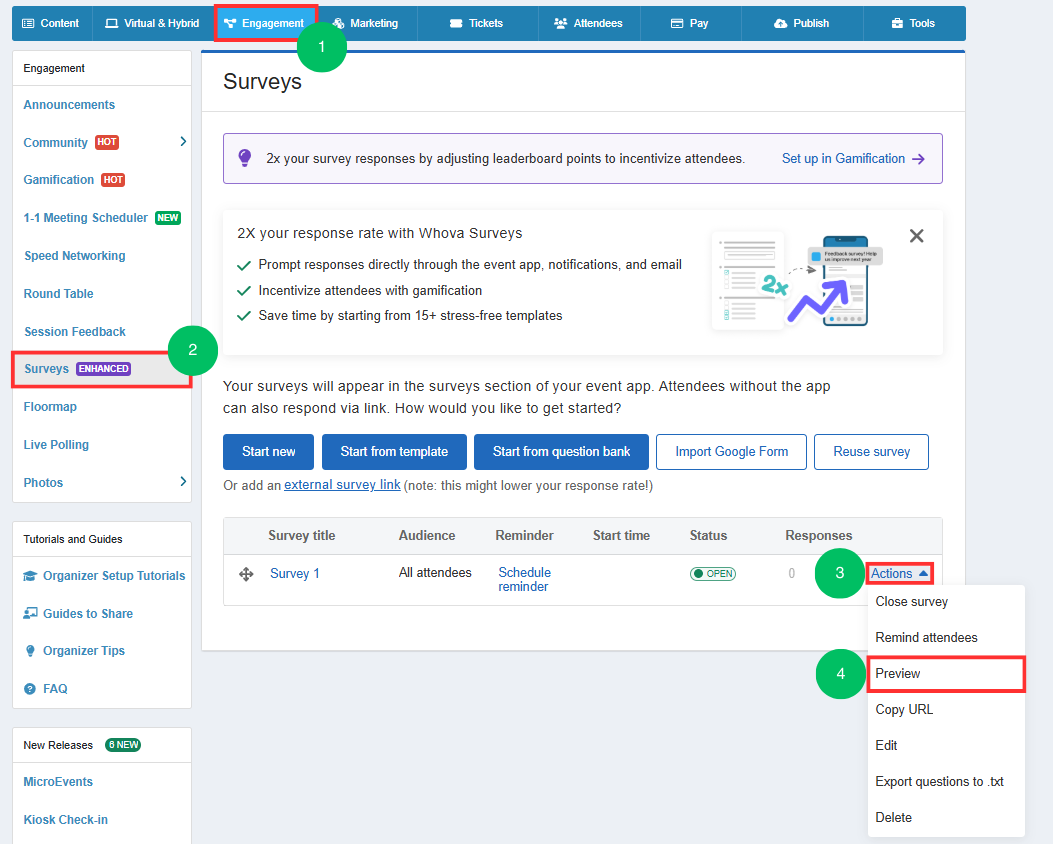
Task: Choose Remind attendees from Actions menu
Action: [x=926, y=638]
